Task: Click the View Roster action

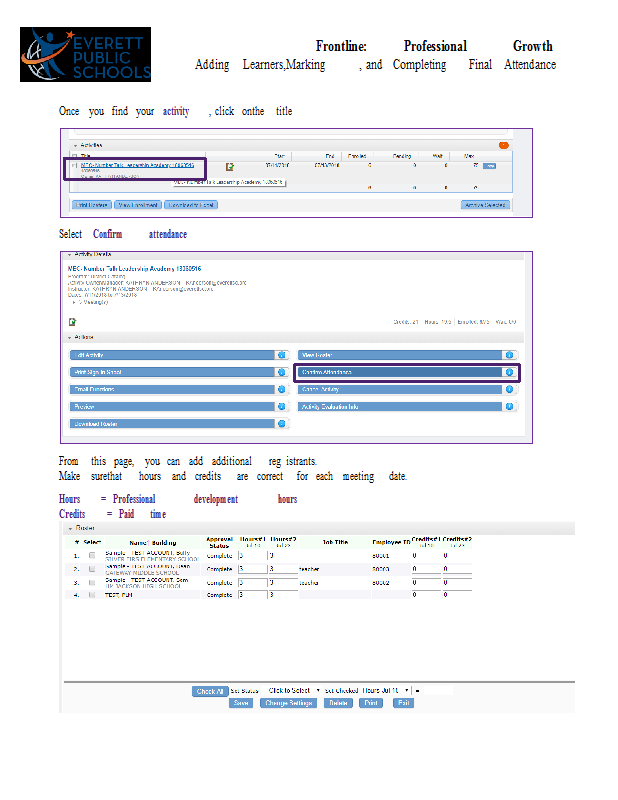Action: coord(400,355)
